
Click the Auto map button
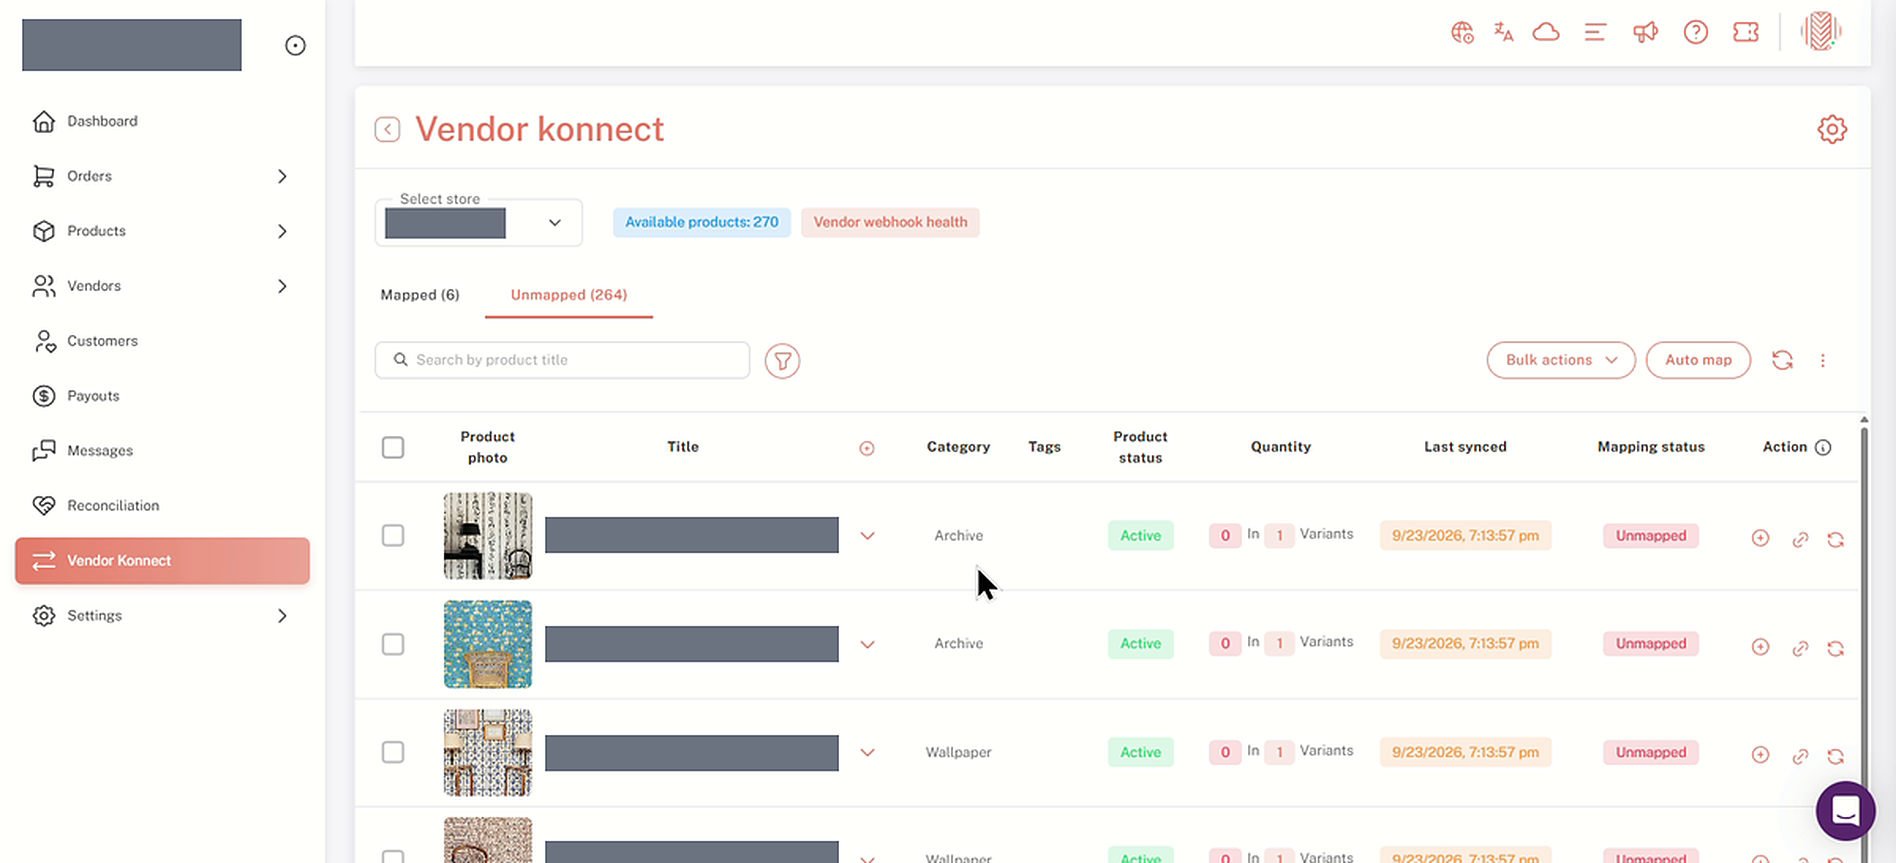[1698, 360]
